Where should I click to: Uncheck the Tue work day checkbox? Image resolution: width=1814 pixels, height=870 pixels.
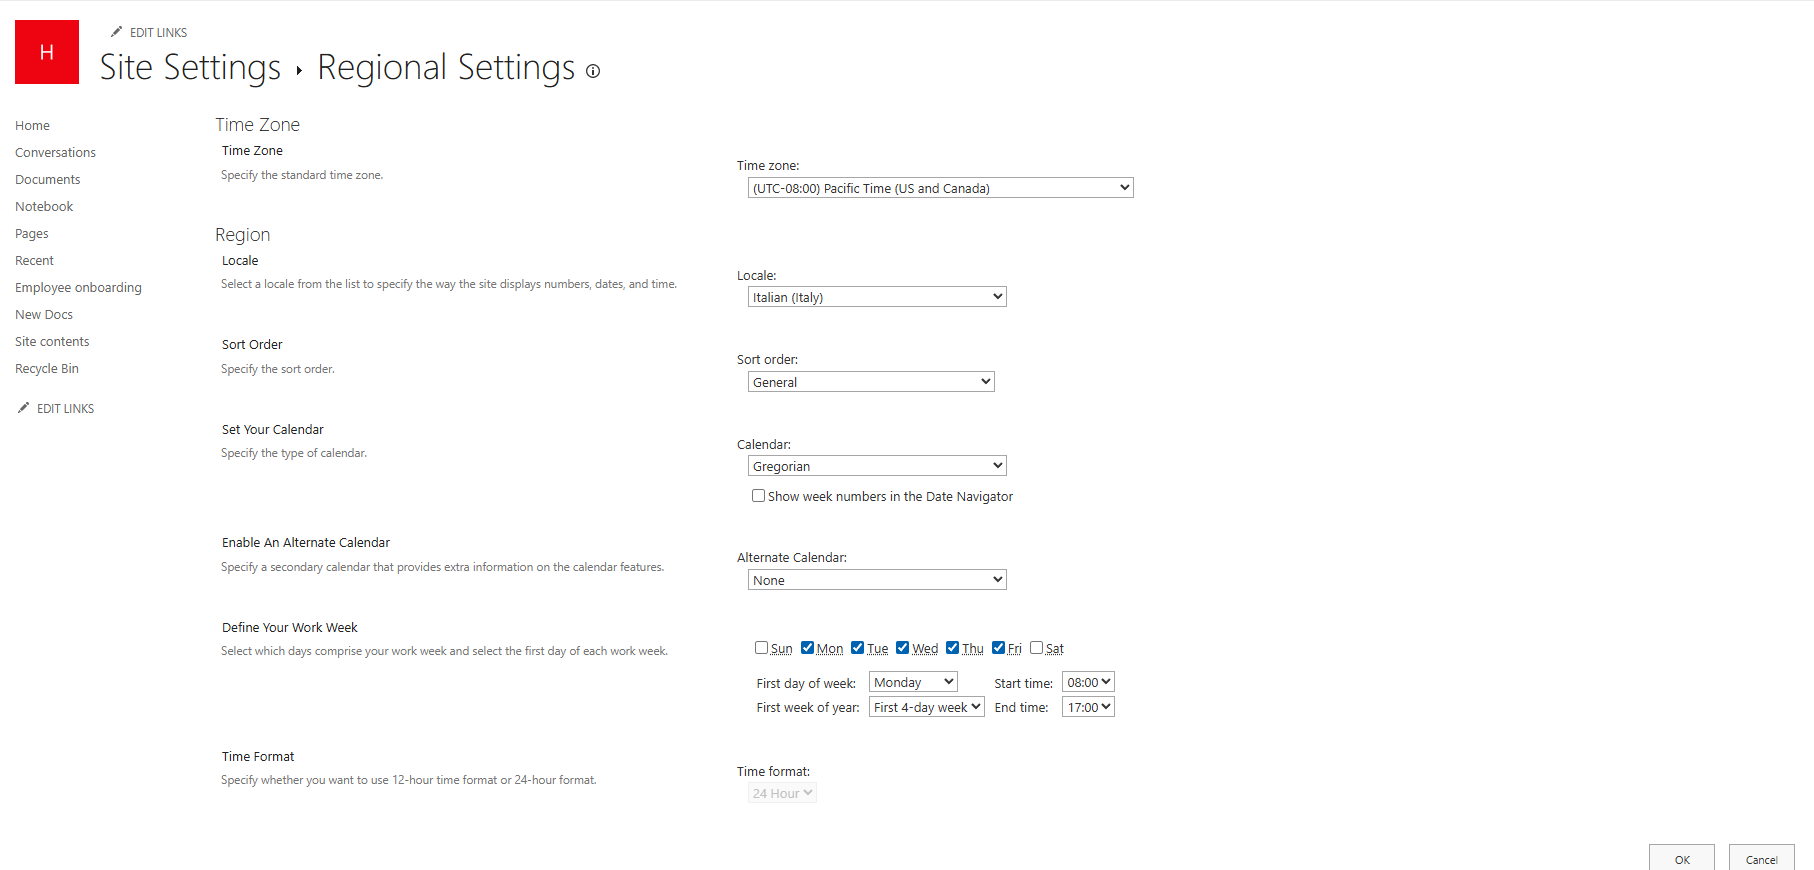857,648
